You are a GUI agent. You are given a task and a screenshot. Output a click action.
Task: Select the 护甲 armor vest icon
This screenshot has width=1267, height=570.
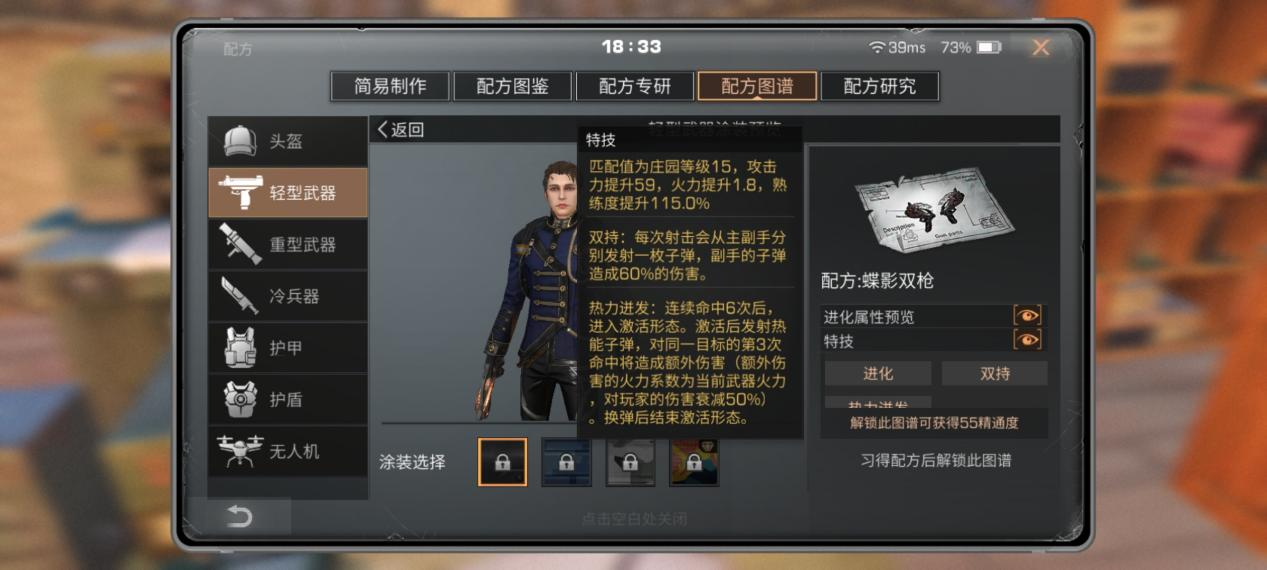click(x=239, y=348)
